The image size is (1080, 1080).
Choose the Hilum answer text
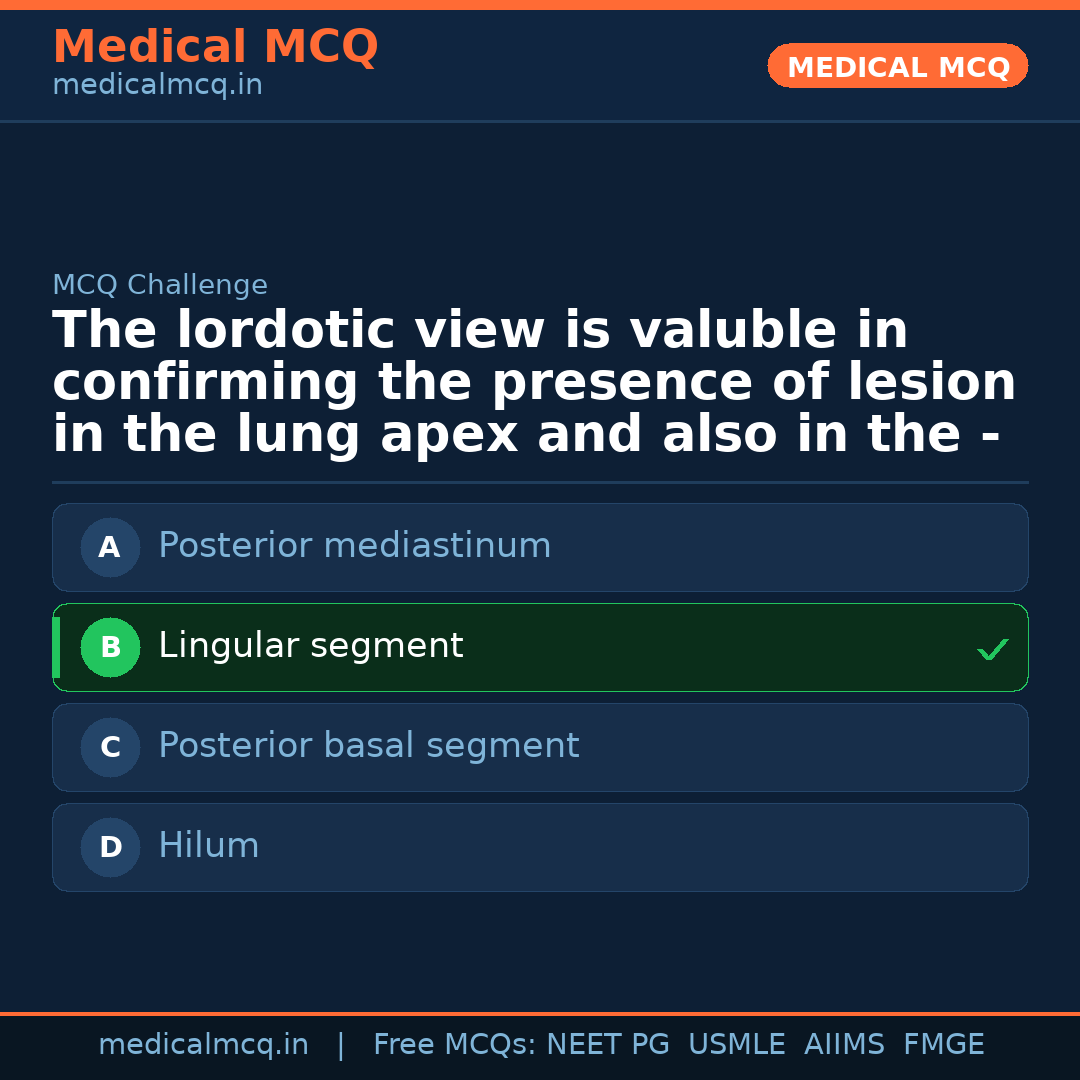coord(208,846)
